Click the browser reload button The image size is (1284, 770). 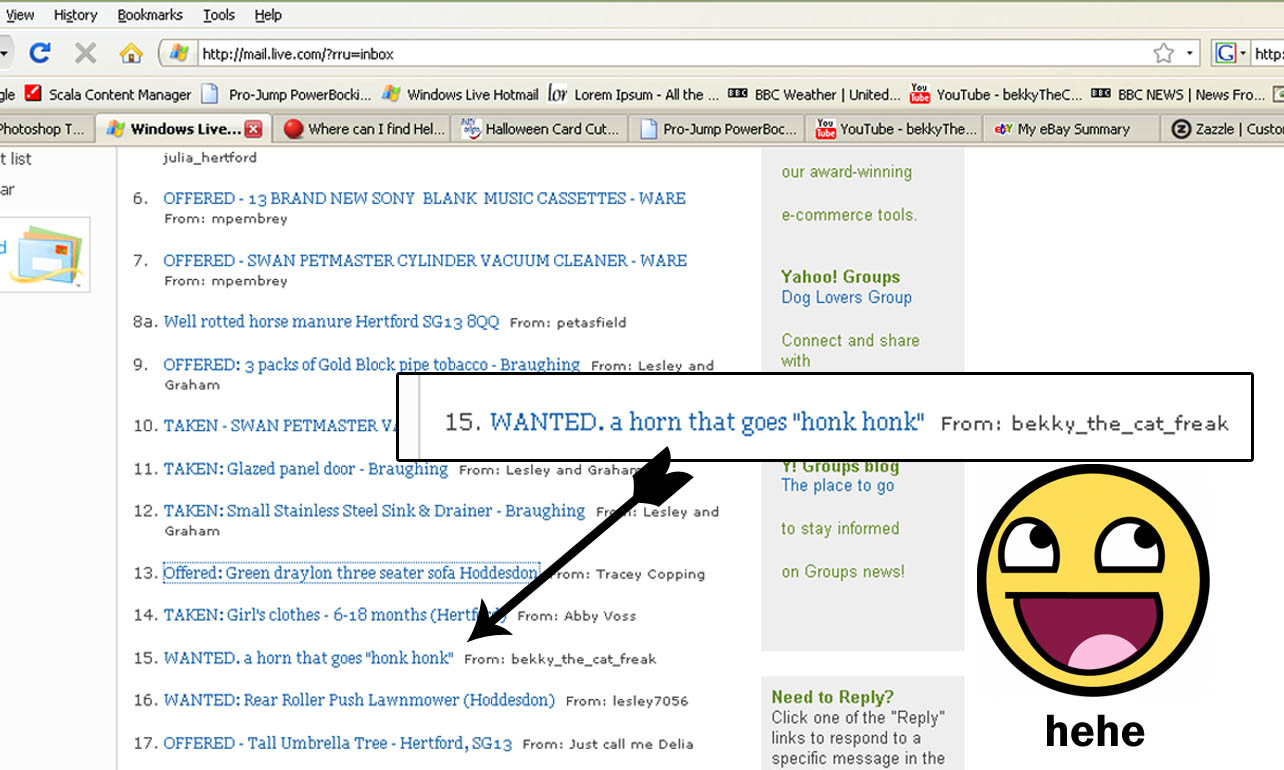coord(40,53)
